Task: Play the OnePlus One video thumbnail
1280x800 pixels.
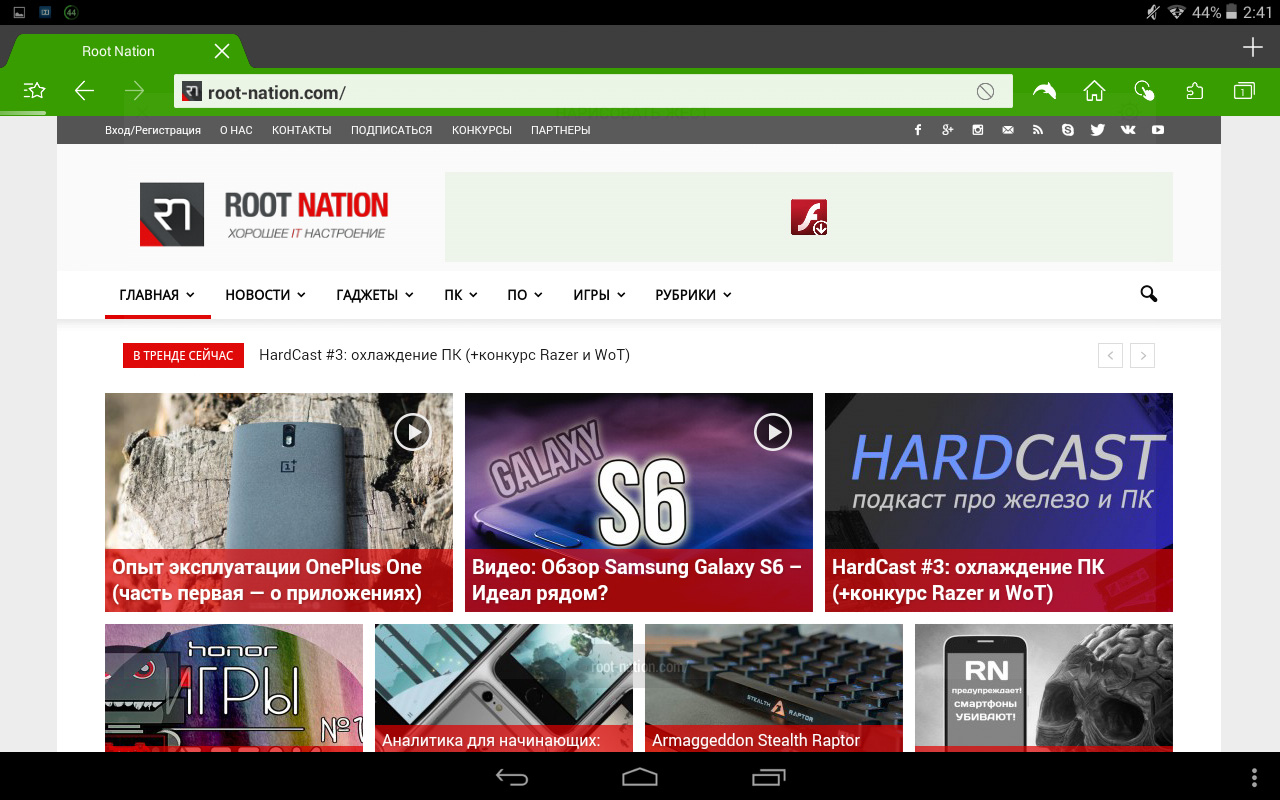Action: [412, 432]
